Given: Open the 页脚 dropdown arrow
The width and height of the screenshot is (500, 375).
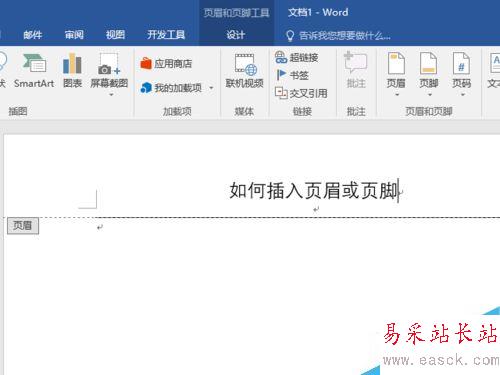Looking at the screenshot, I should coord(430,95).
